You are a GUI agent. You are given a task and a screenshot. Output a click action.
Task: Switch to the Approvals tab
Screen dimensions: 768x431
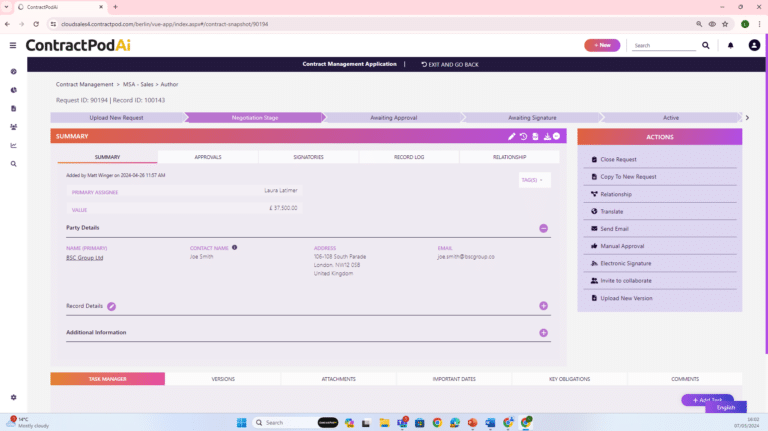[x=208, y=157]
